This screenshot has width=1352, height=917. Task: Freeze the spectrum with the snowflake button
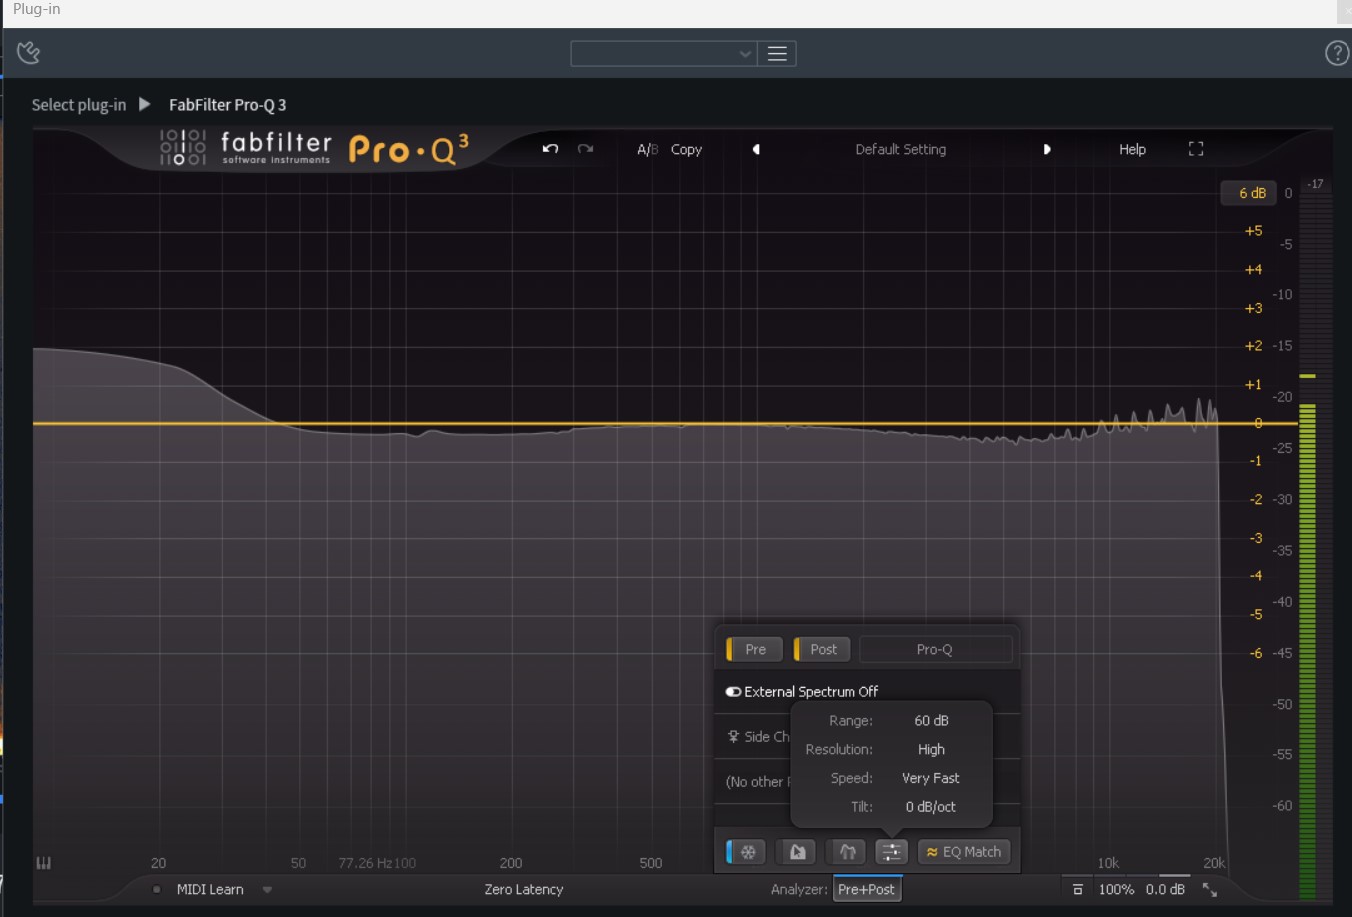(x=747, y=852)
